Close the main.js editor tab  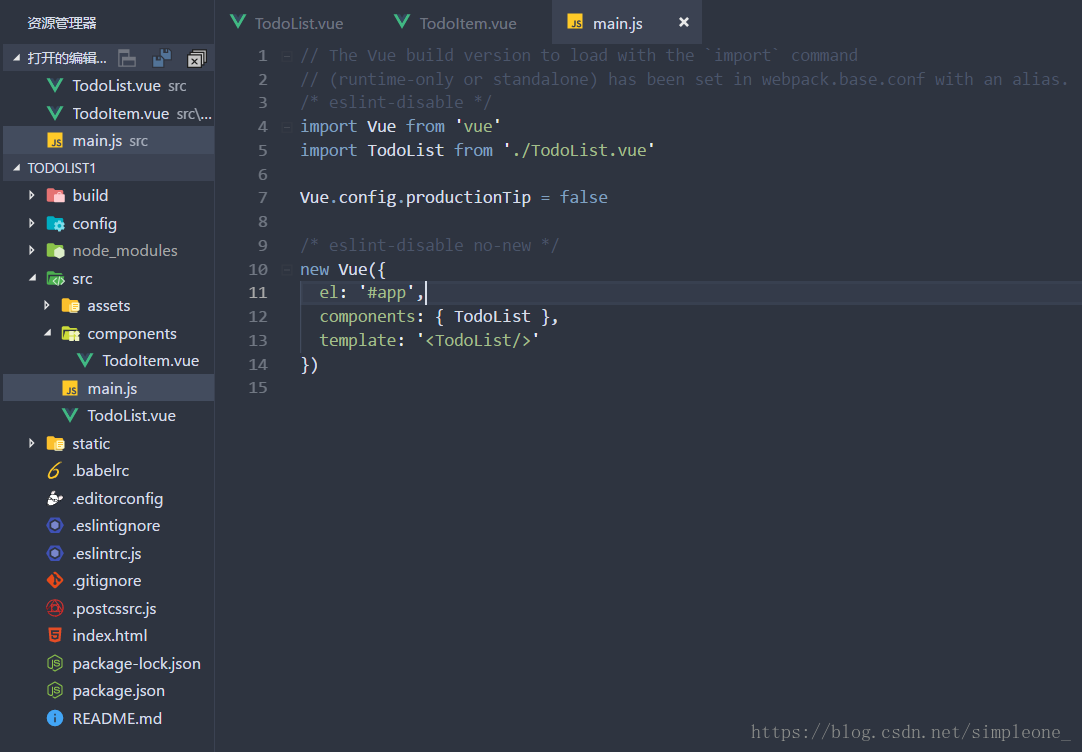(684, 22)
